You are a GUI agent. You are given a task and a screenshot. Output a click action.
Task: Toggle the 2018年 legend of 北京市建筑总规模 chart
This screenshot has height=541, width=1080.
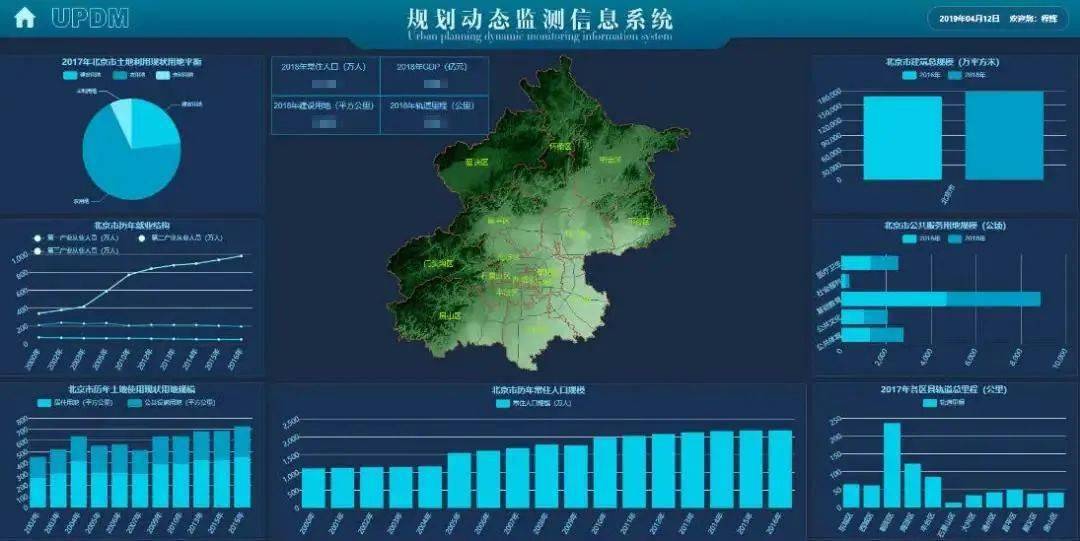click(x=967, y=74)
